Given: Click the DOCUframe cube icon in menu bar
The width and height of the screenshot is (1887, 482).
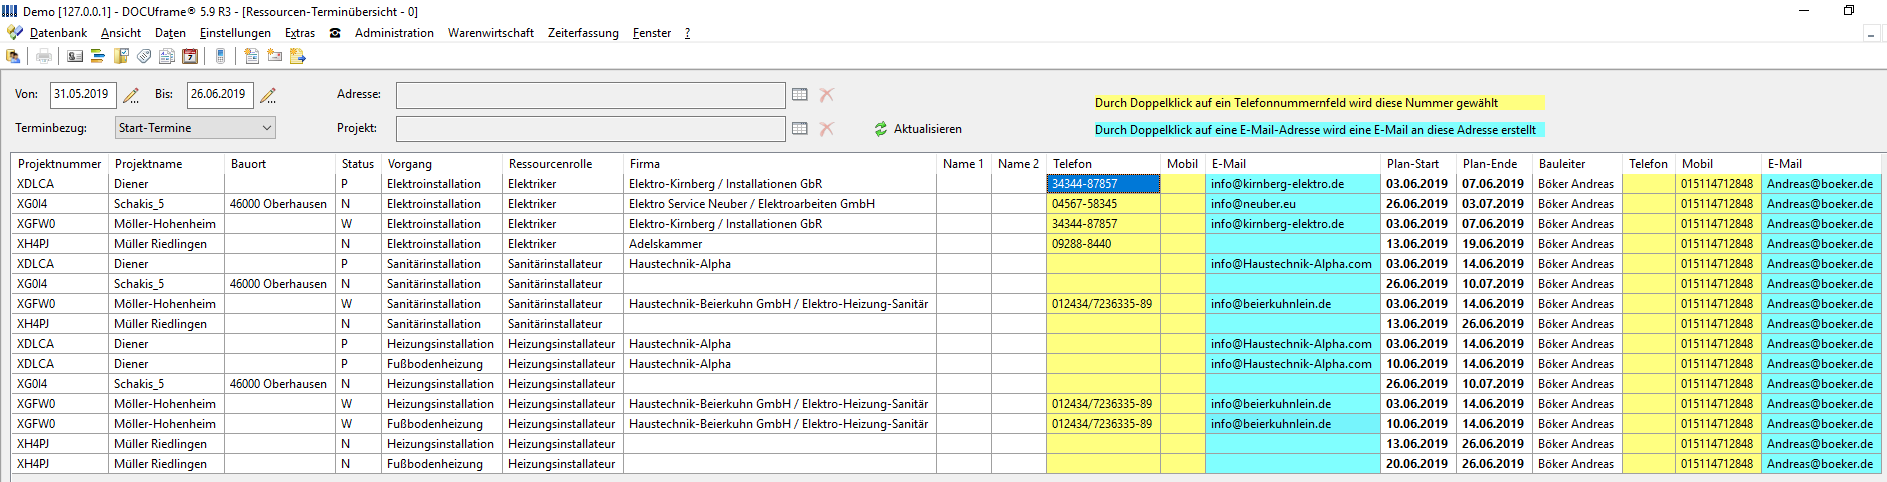Looking at the screenshot, I should (x=14, y=33).
